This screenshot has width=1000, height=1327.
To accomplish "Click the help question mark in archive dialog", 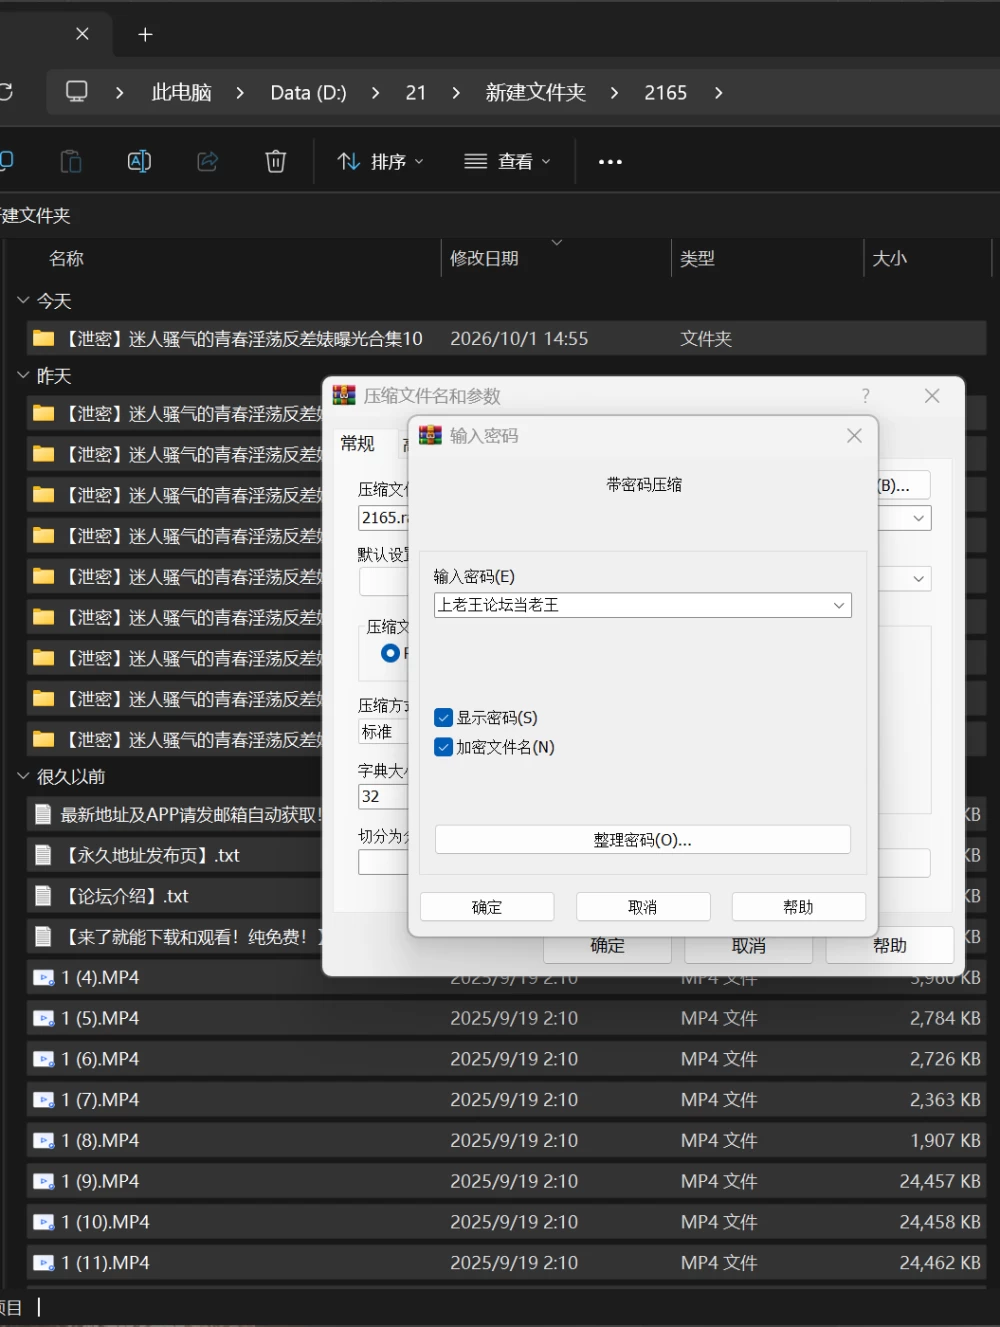I will pos(866,396).
